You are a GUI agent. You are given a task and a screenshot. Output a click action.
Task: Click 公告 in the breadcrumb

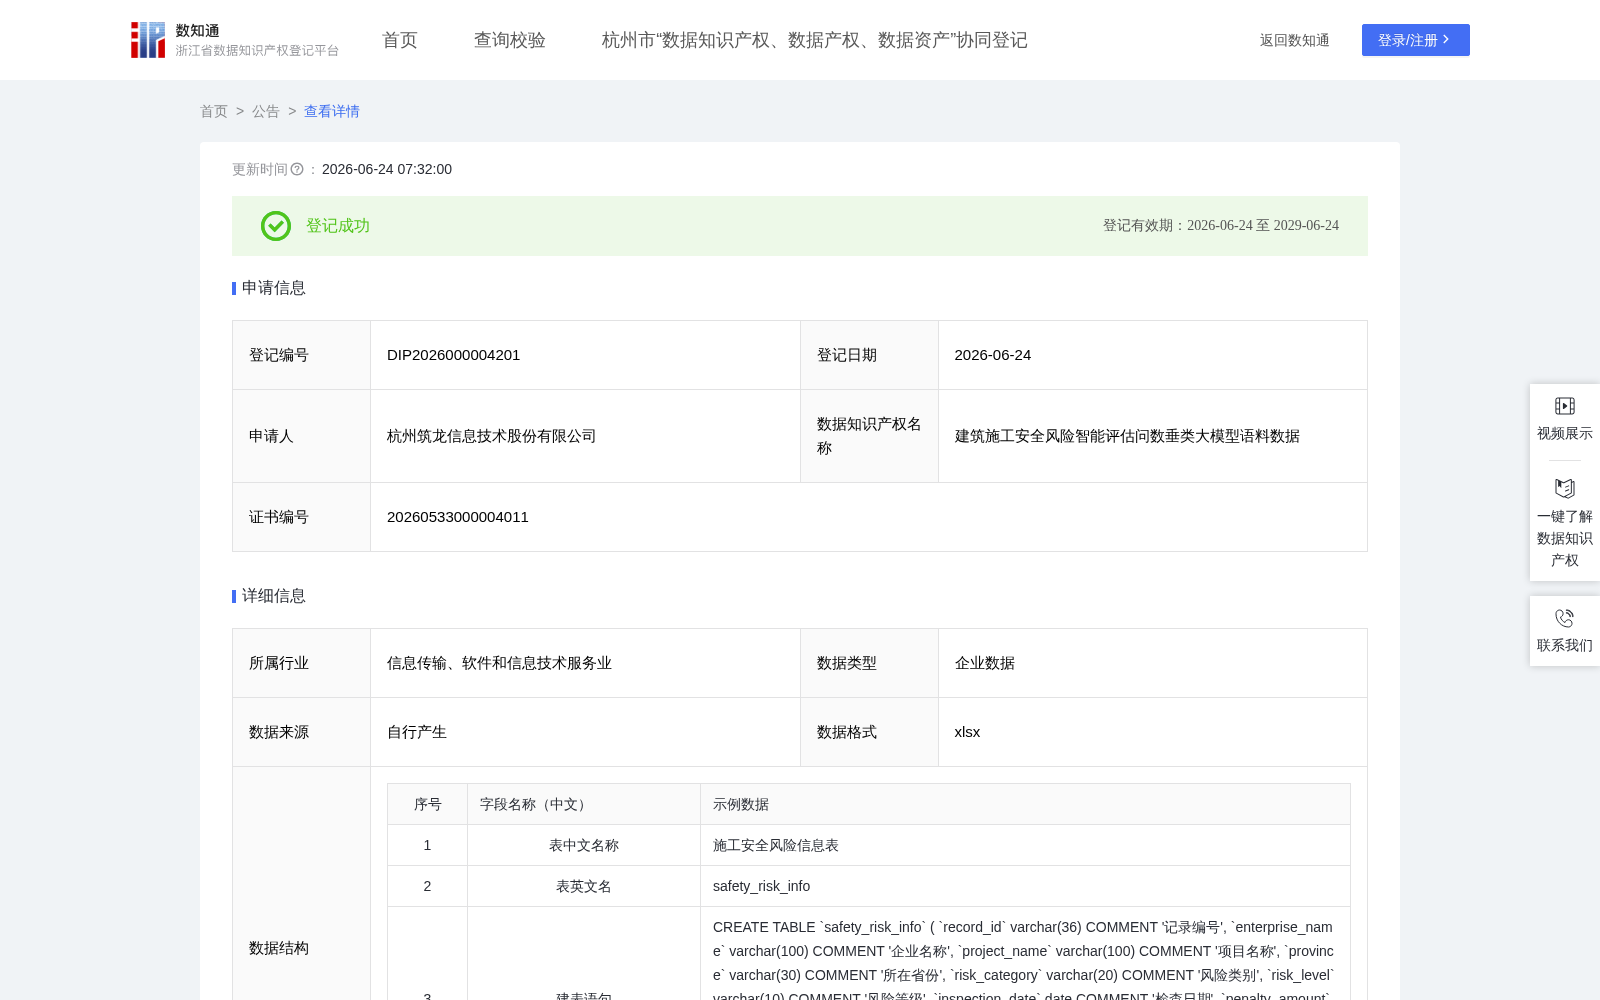(266, 111)
